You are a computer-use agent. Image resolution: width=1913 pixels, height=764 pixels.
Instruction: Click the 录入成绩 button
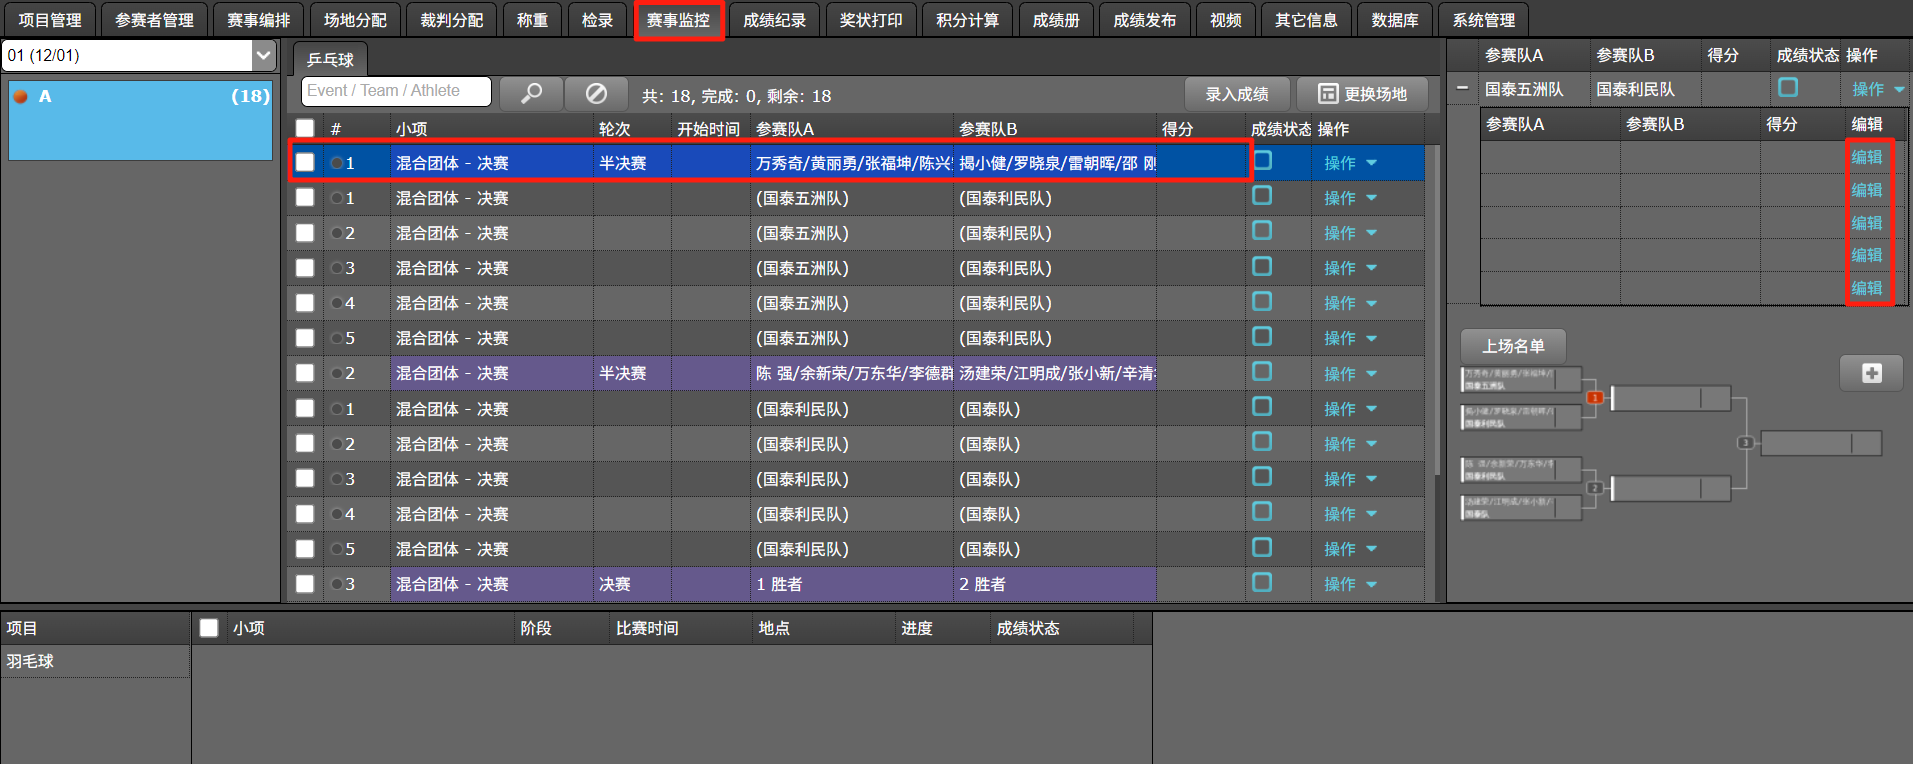[1236, 94]
